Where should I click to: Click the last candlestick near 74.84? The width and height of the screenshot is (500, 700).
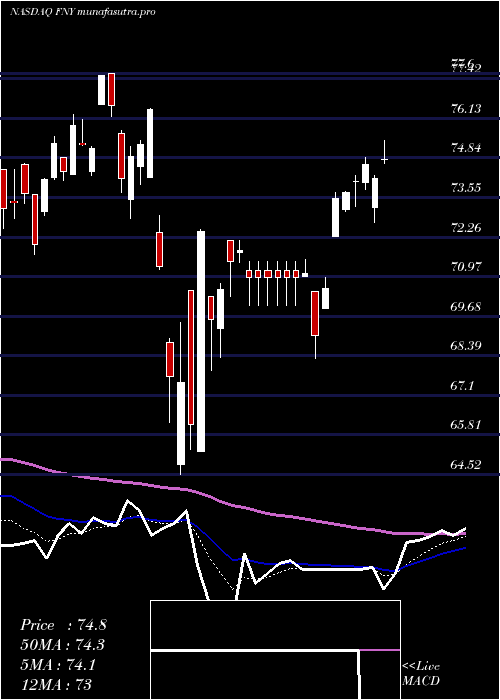(x=384, y=152)
